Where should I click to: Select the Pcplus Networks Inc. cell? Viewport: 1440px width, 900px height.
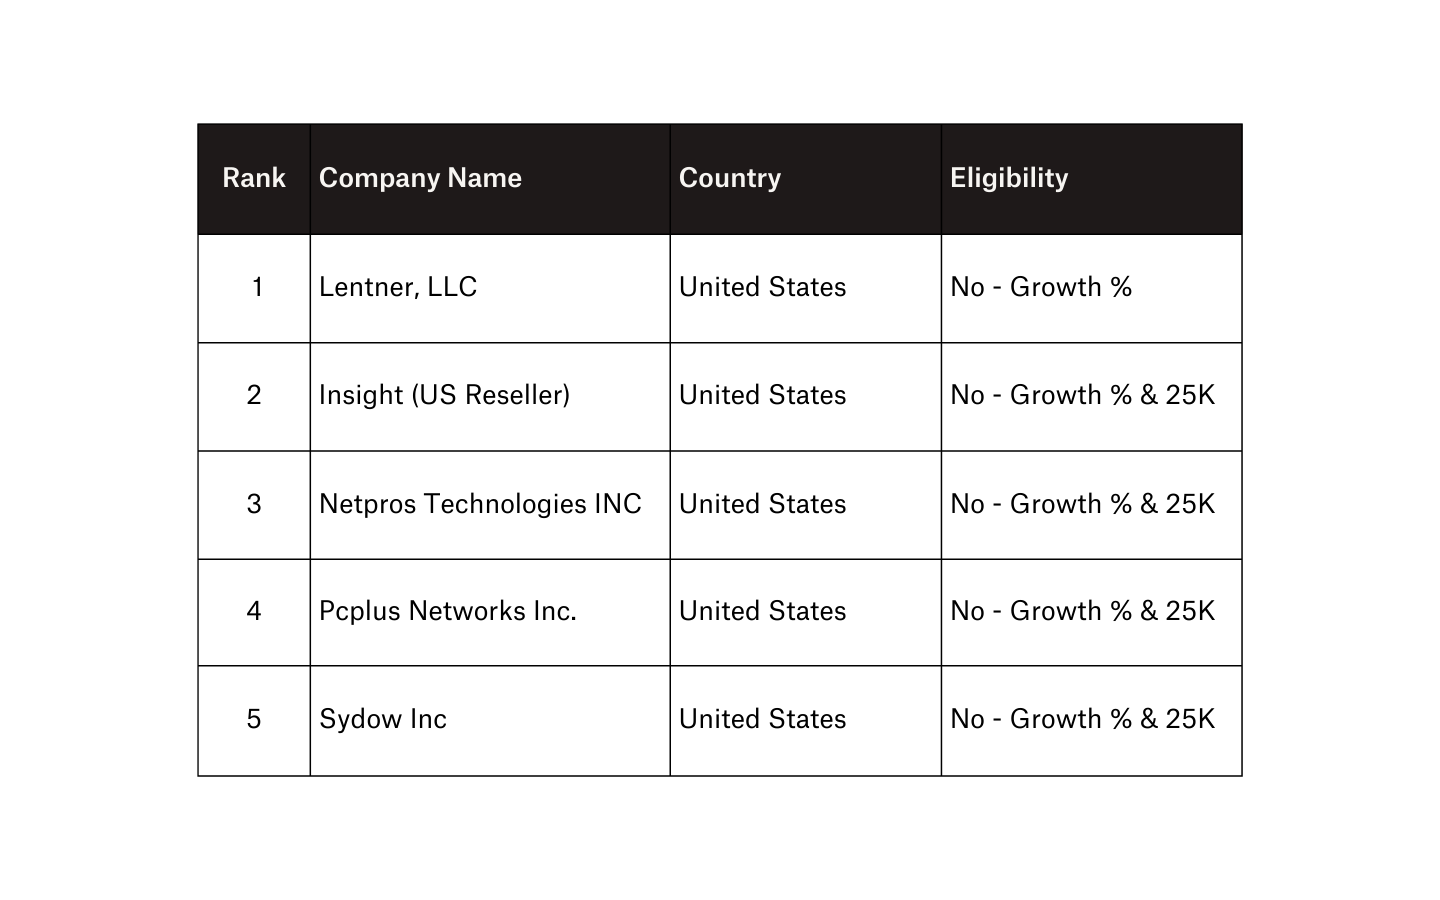[x=448, y=611]
